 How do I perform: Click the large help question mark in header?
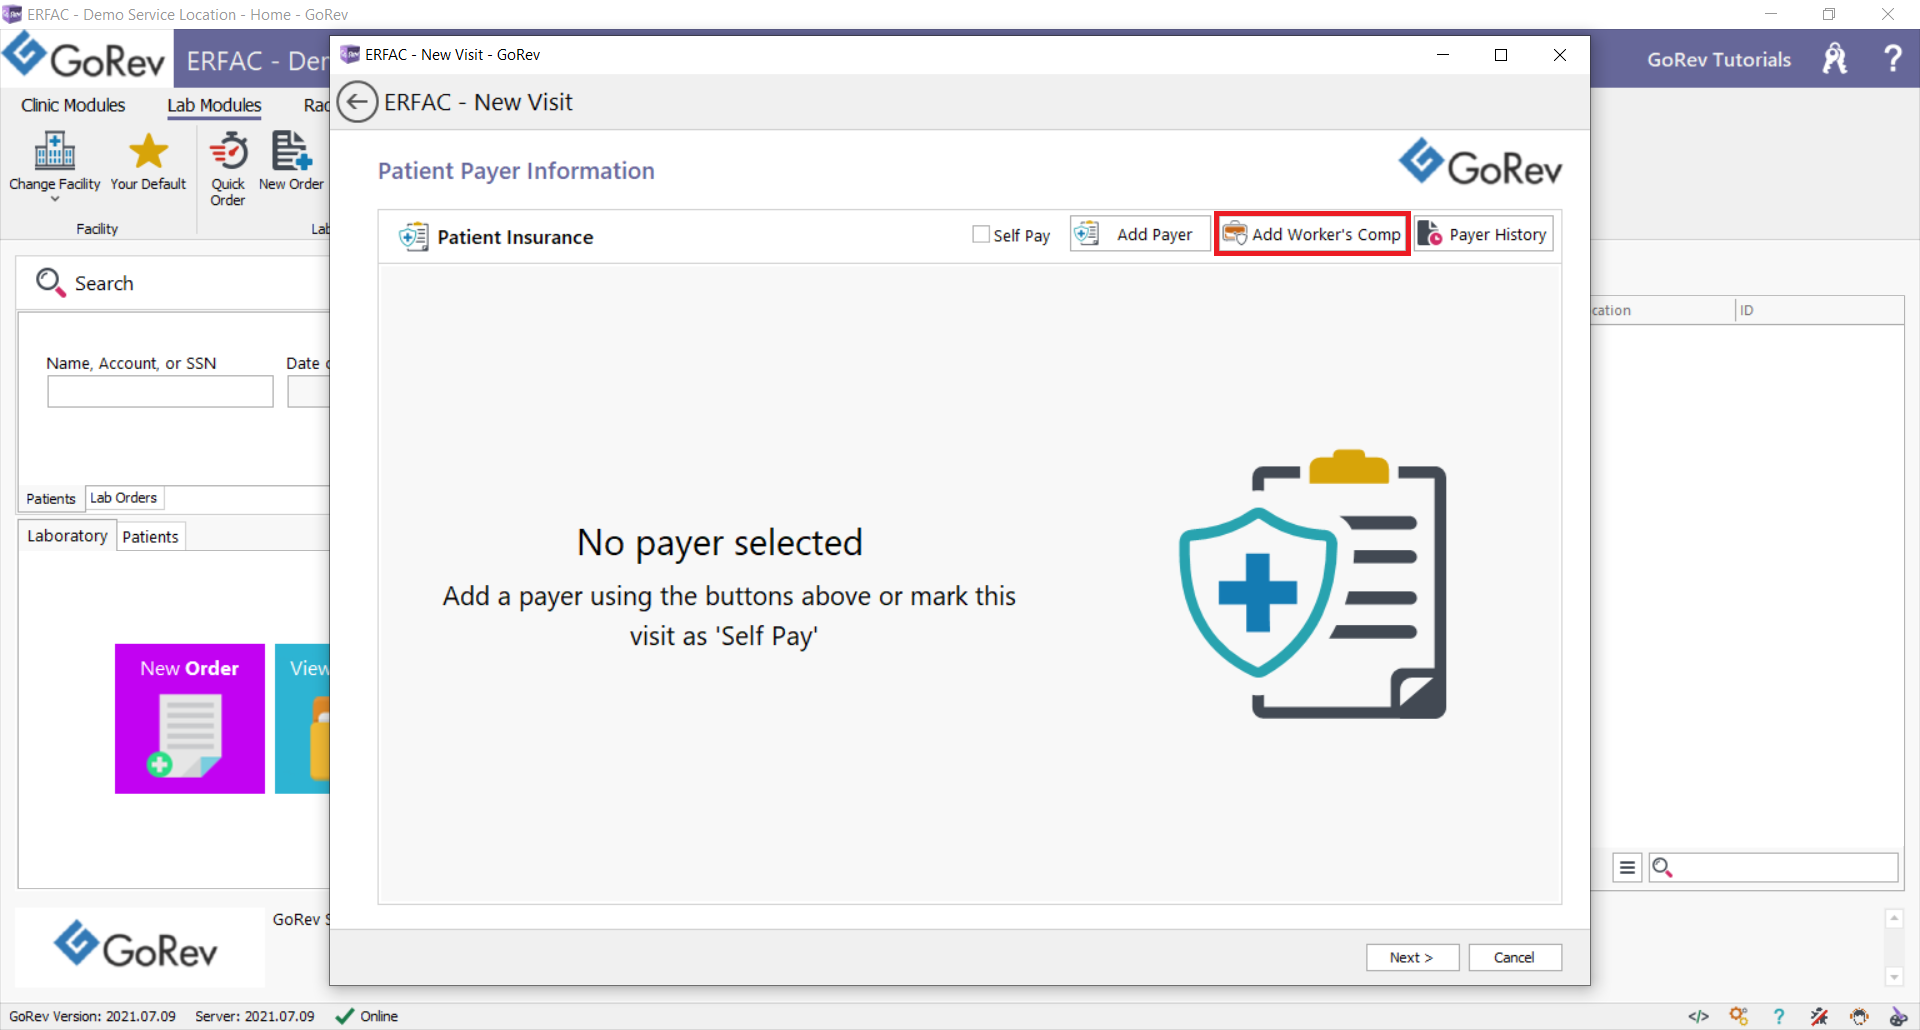(1893, 59)
